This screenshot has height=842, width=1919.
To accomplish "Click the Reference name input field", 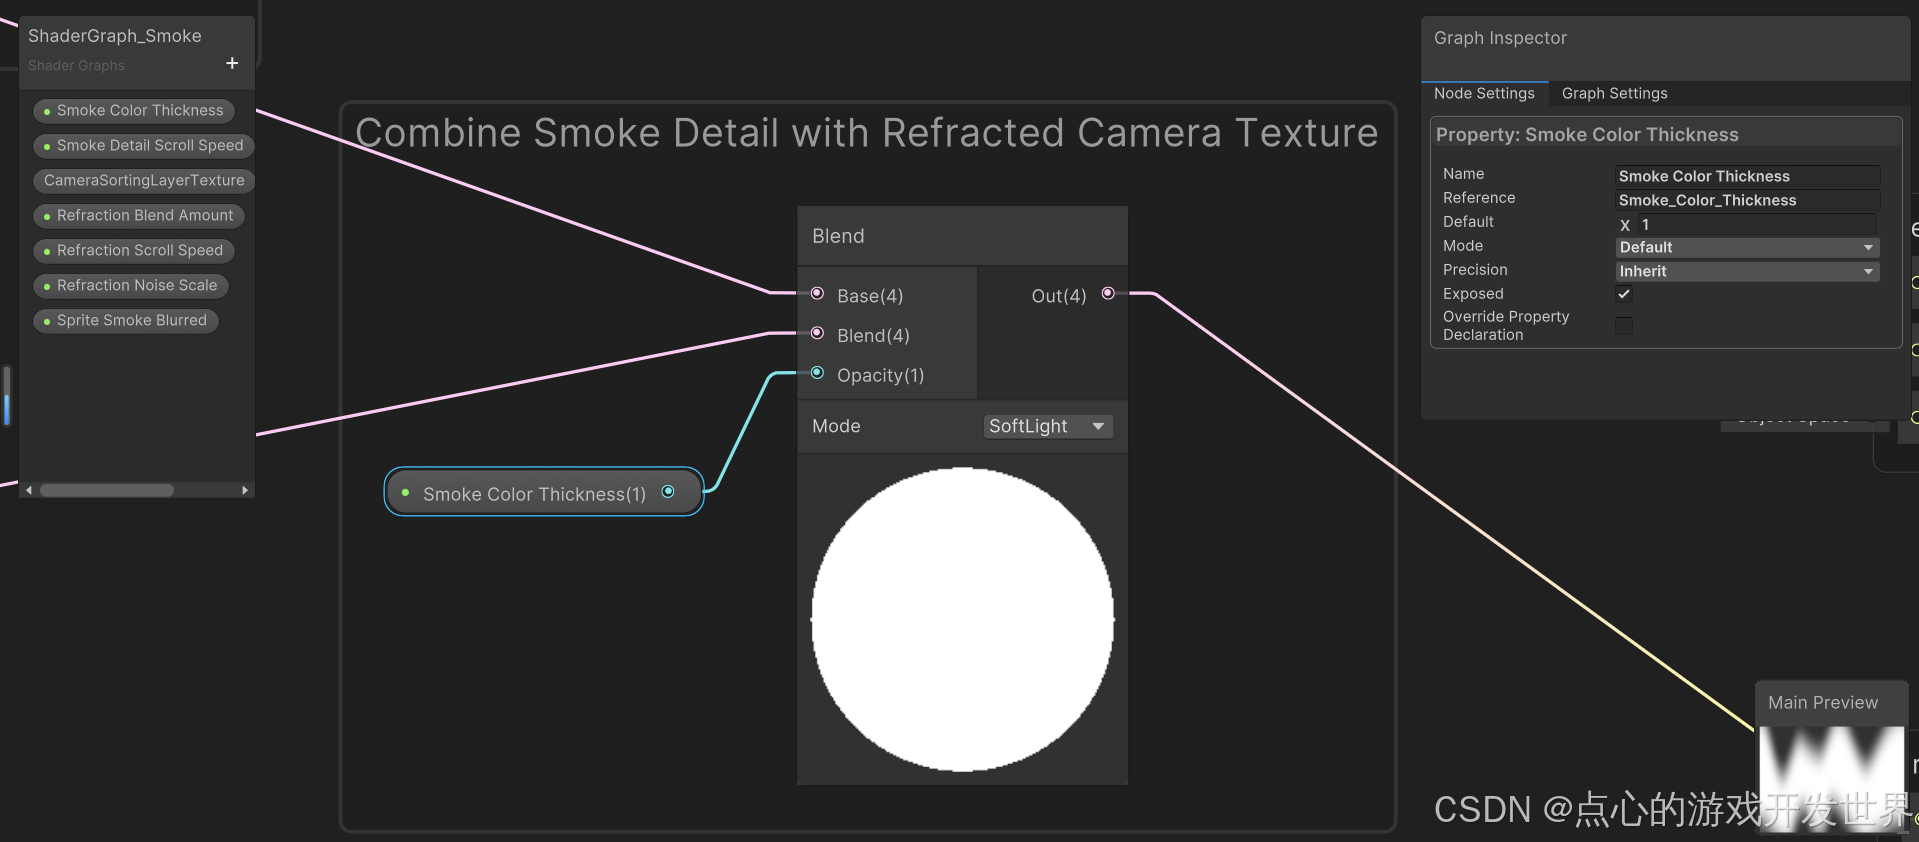I will pos(1746,200).
